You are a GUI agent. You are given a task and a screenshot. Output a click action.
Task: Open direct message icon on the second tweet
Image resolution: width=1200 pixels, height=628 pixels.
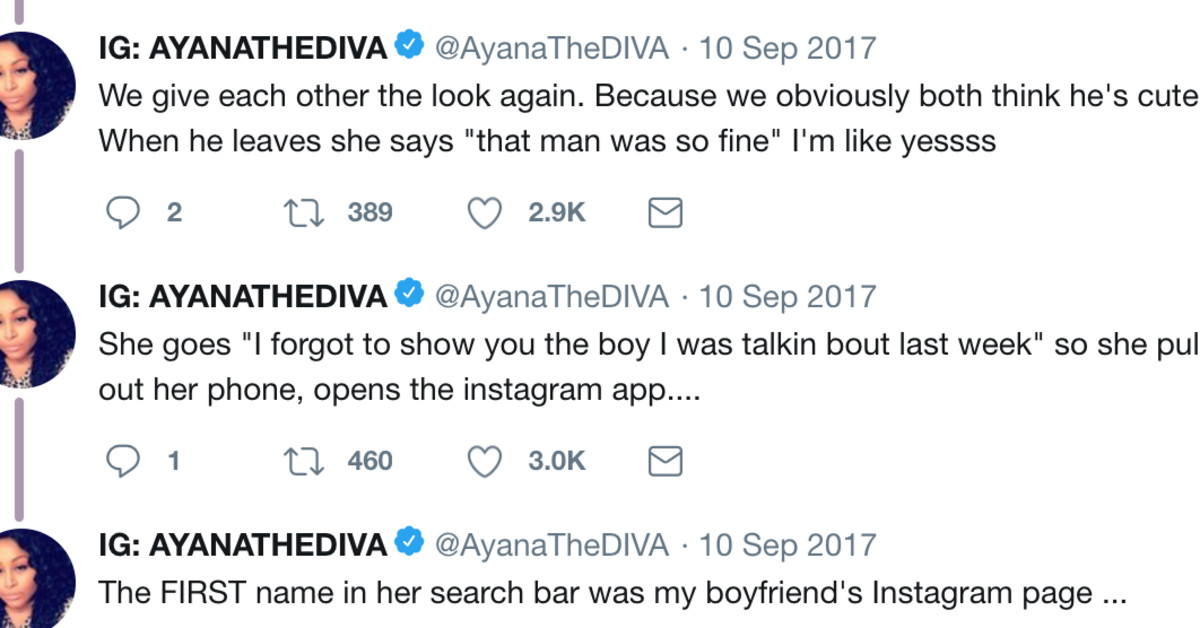(x=665, y=461)
